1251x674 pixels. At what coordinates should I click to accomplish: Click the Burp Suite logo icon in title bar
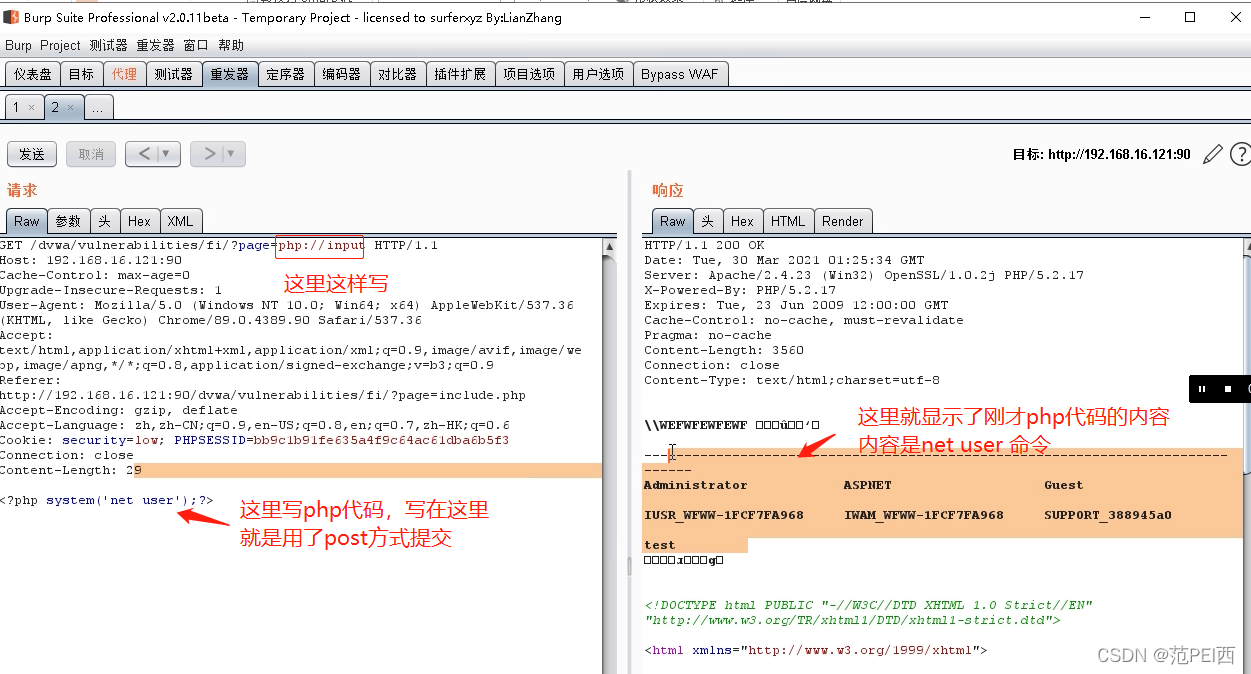coord(11,17)
